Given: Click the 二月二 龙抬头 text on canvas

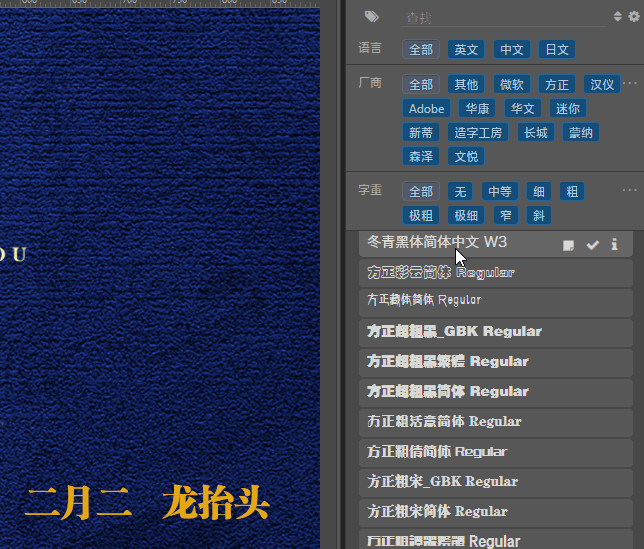Looking at the screenshot, I should coord(147,503).
